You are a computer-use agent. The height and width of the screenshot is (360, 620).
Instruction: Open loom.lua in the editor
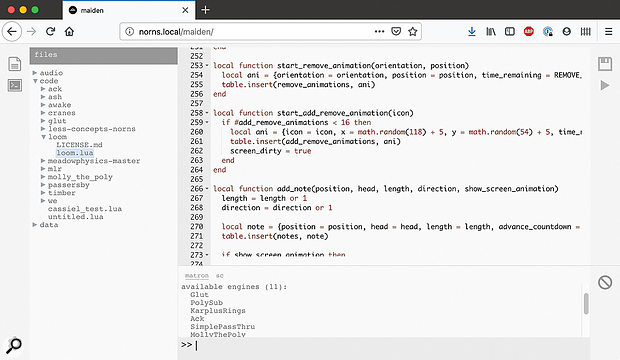pyautogui.click(x=75, y=153)
